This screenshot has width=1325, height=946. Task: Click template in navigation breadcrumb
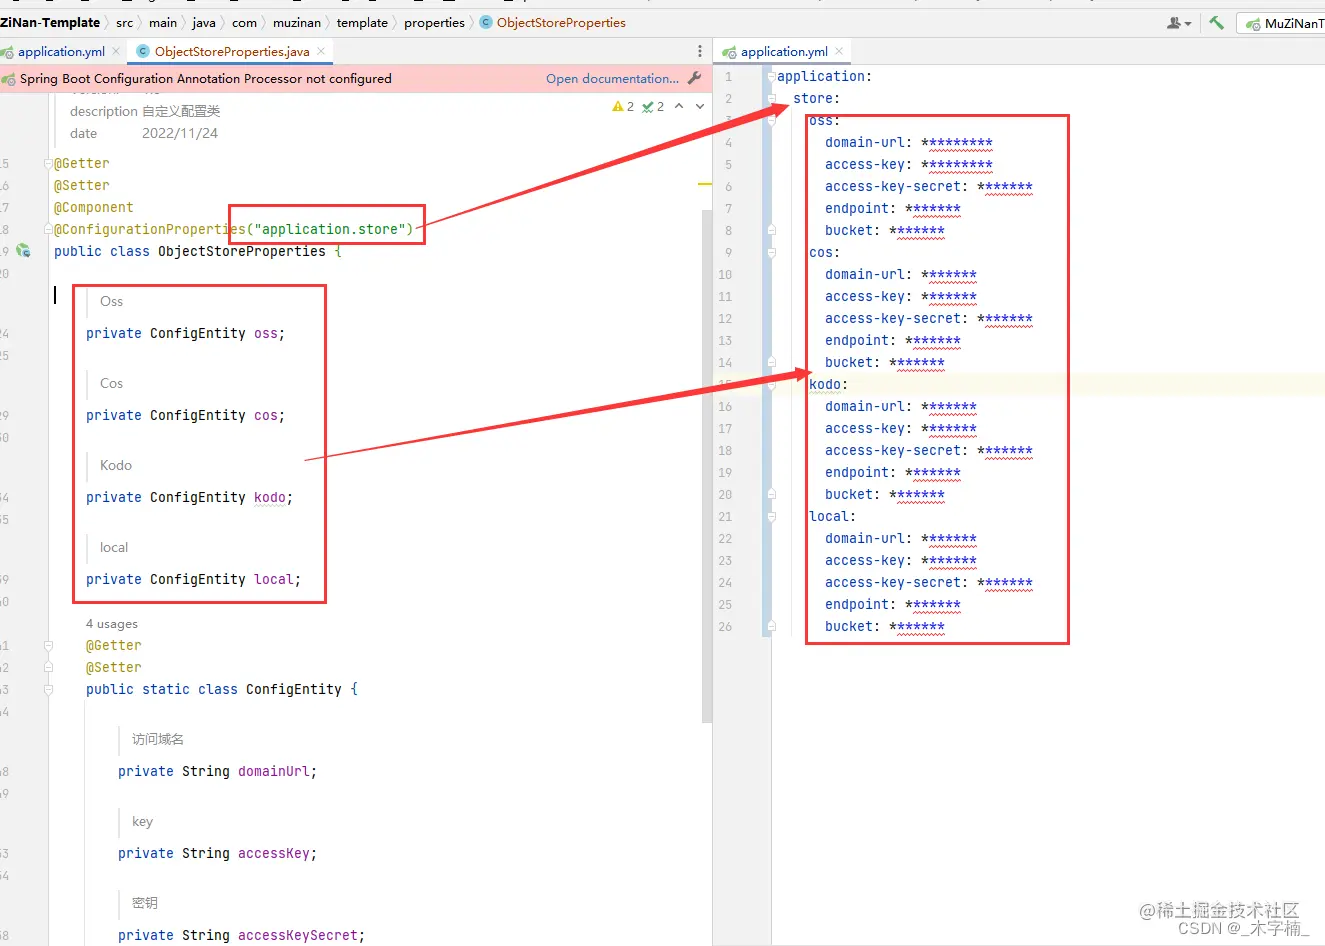click(x=362, y=22)
